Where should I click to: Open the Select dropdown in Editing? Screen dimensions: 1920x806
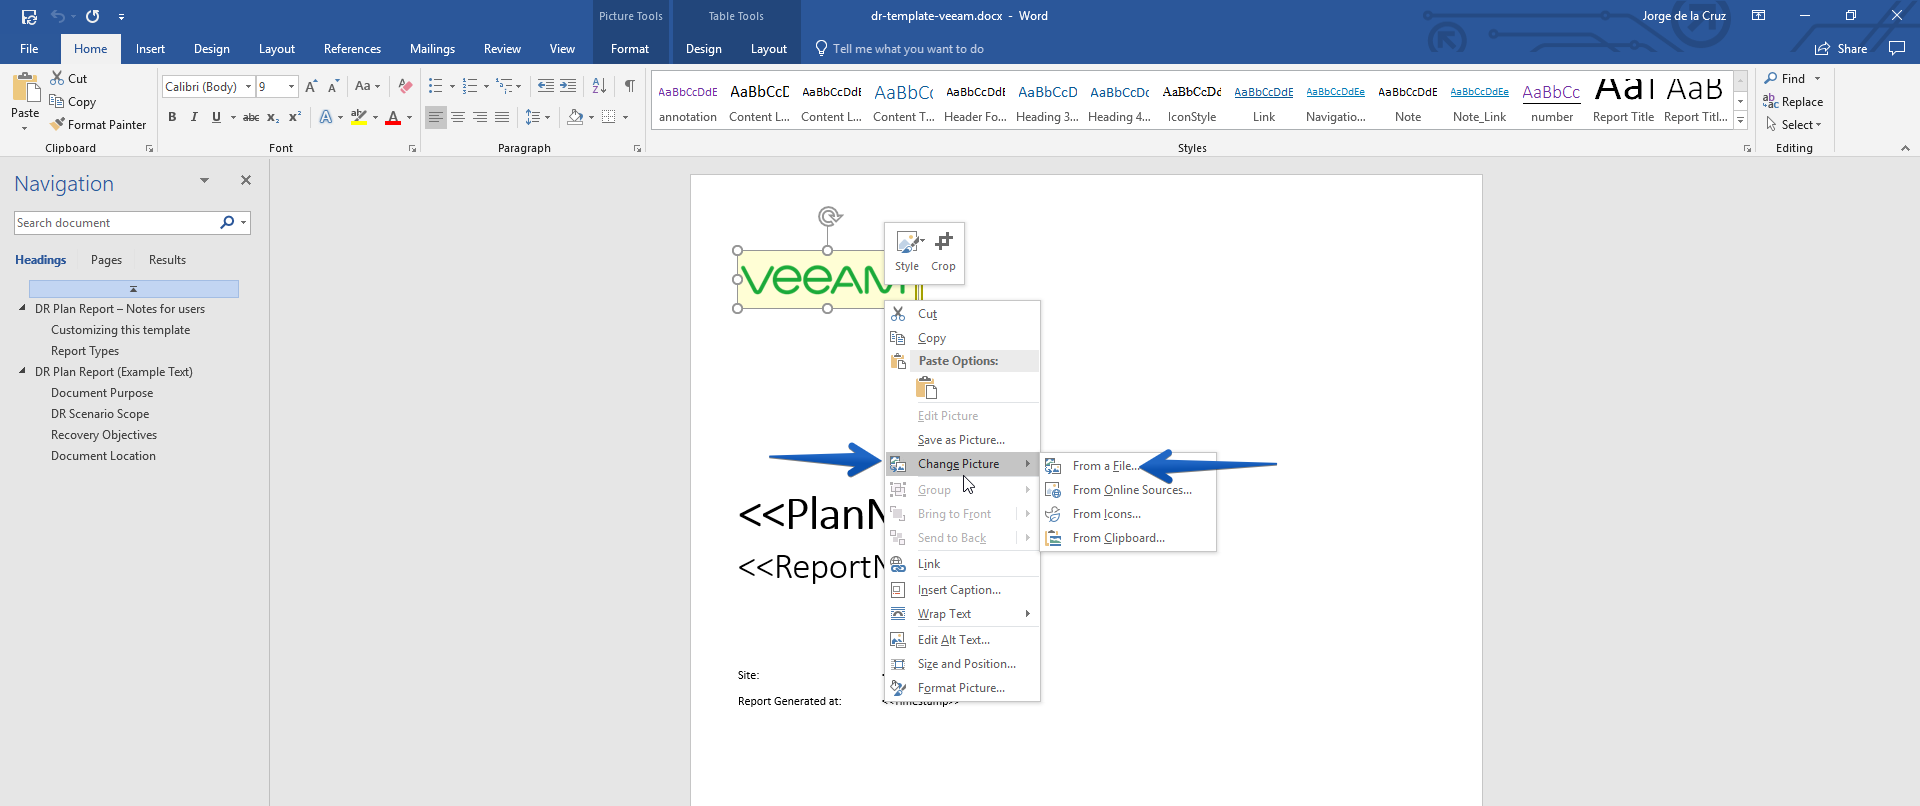(1794, 125)
